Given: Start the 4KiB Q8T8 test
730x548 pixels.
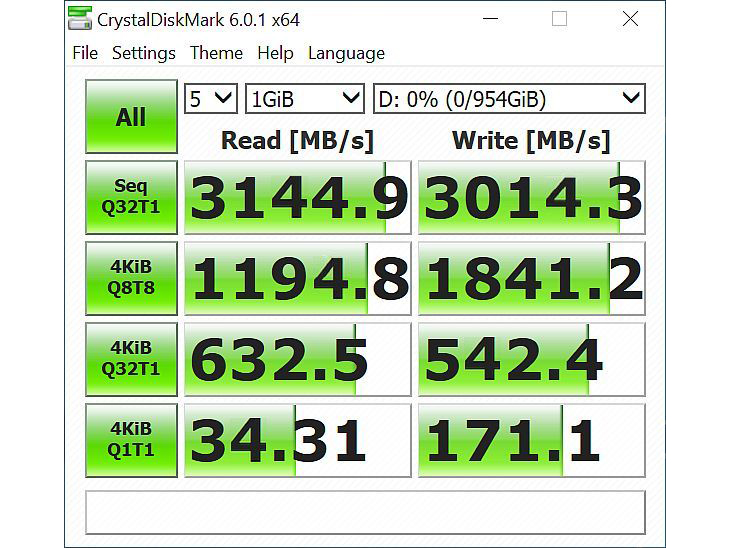Looking at the screenshot, I should [131, 278].
